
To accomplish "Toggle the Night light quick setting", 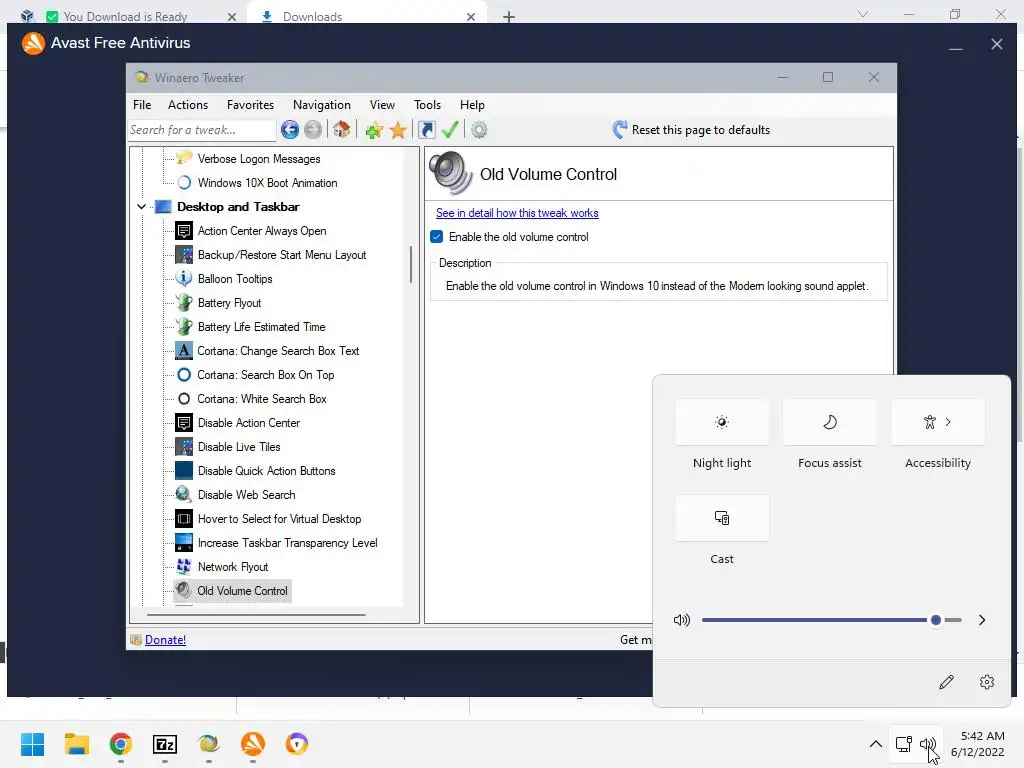I will coord(722,423).
